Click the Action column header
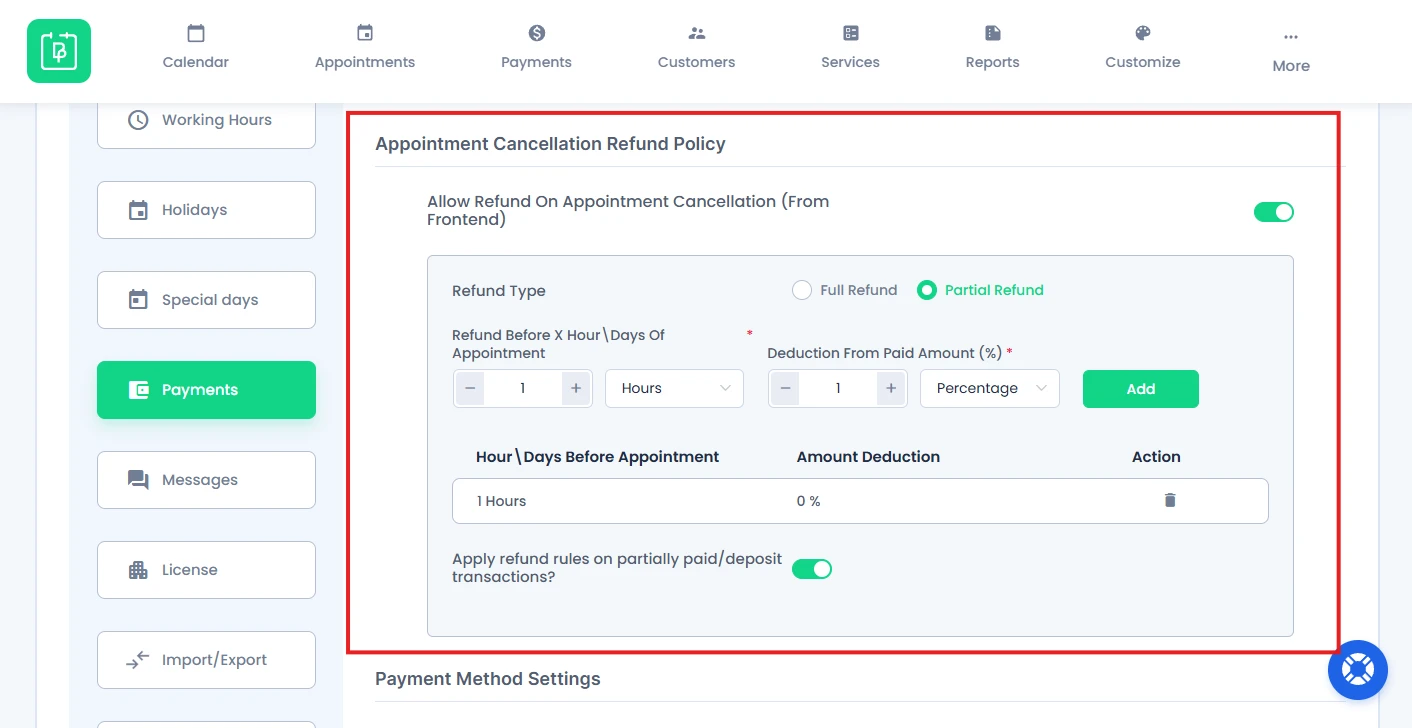This screenshot has height=728, width=1412. [x=1156, y=457]
